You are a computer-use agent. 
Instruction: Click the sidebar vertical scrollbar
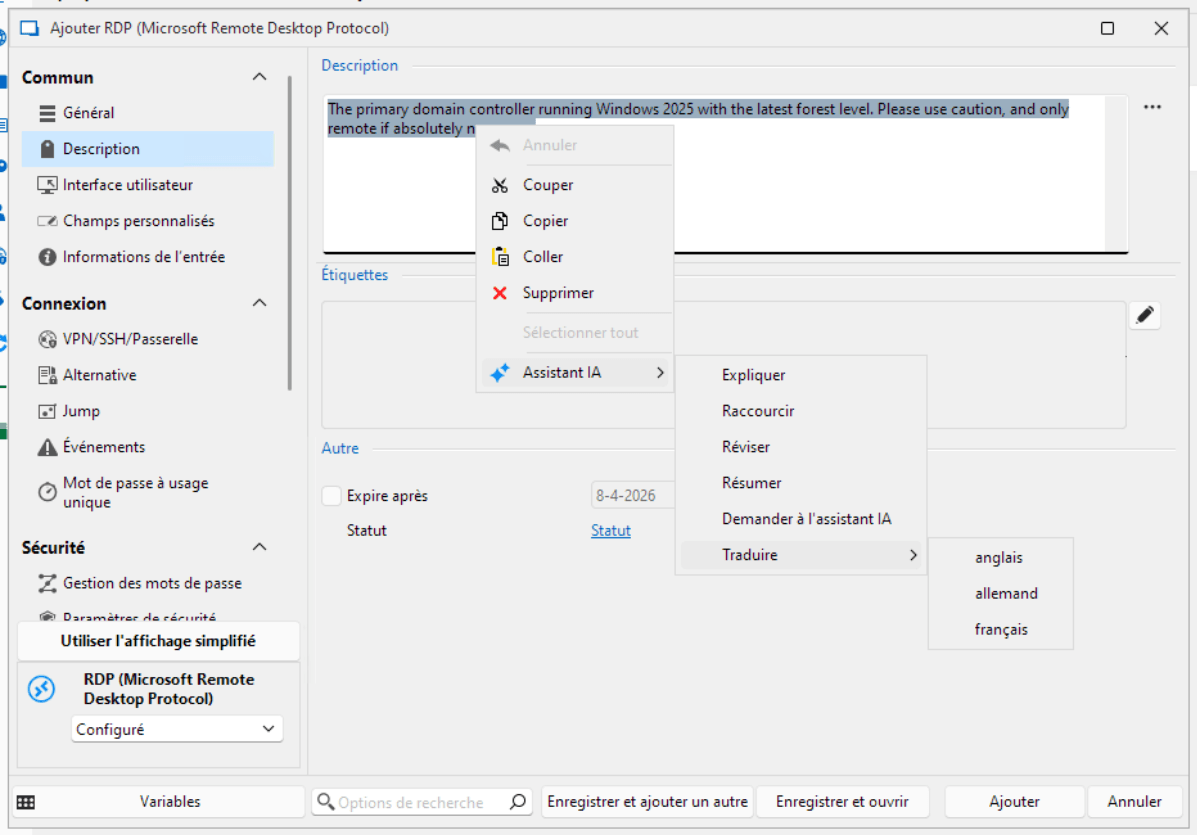click(290, 230)
